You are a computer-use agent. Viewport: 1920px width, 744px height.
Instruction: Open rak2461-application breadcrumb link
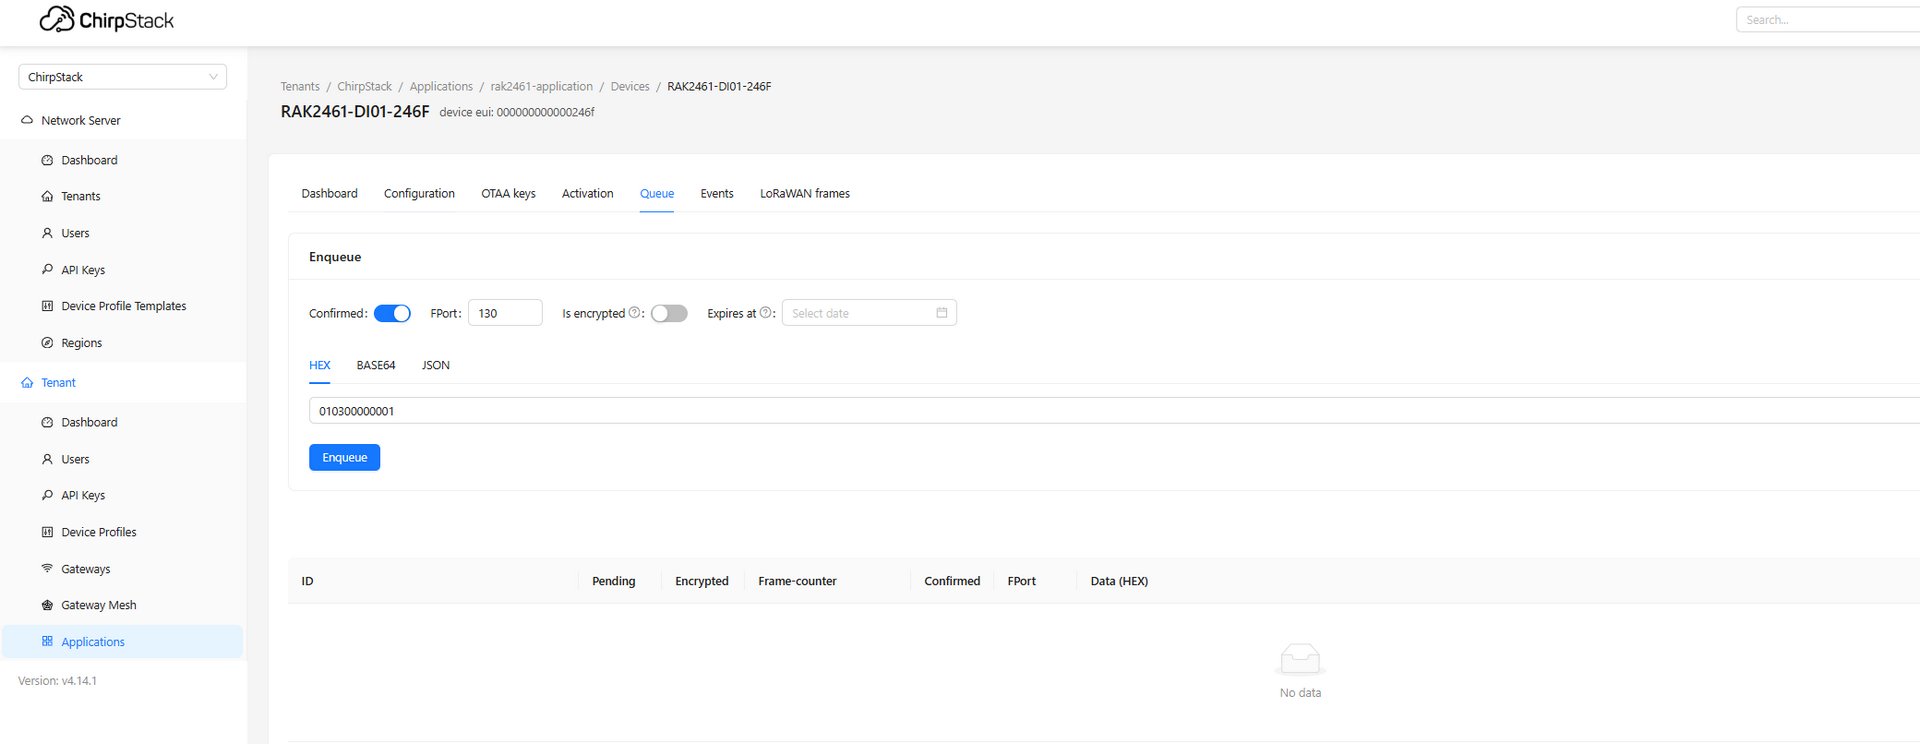541,87
